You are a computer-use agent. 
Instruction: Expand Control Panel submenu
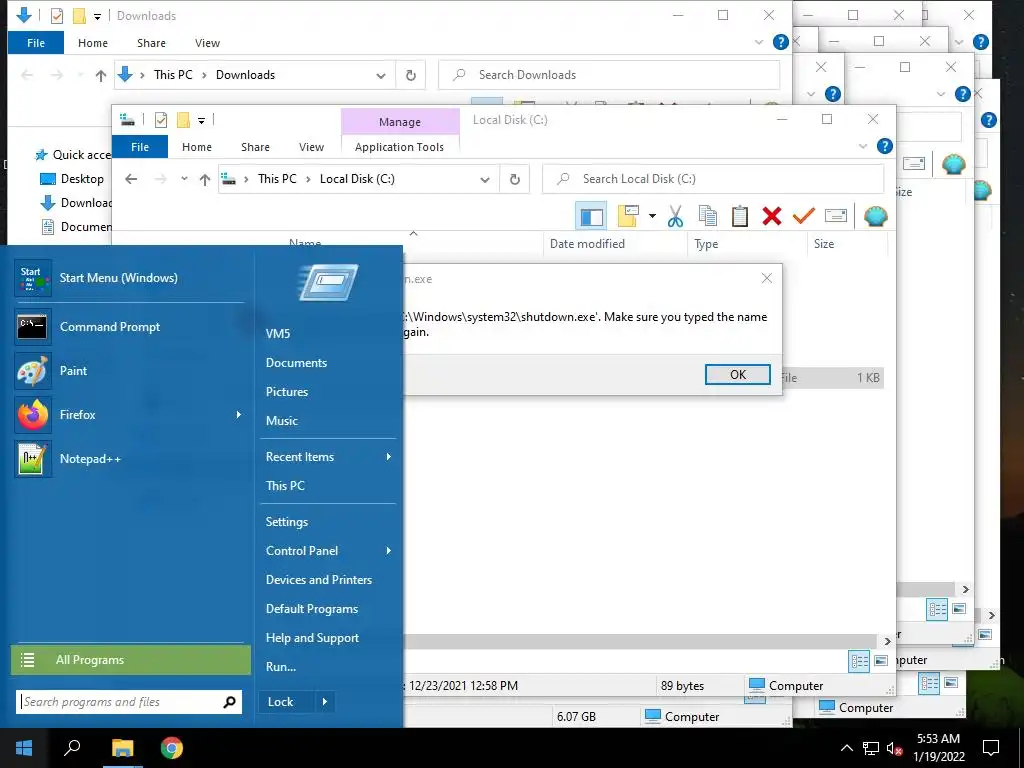[x=389, y=551]
